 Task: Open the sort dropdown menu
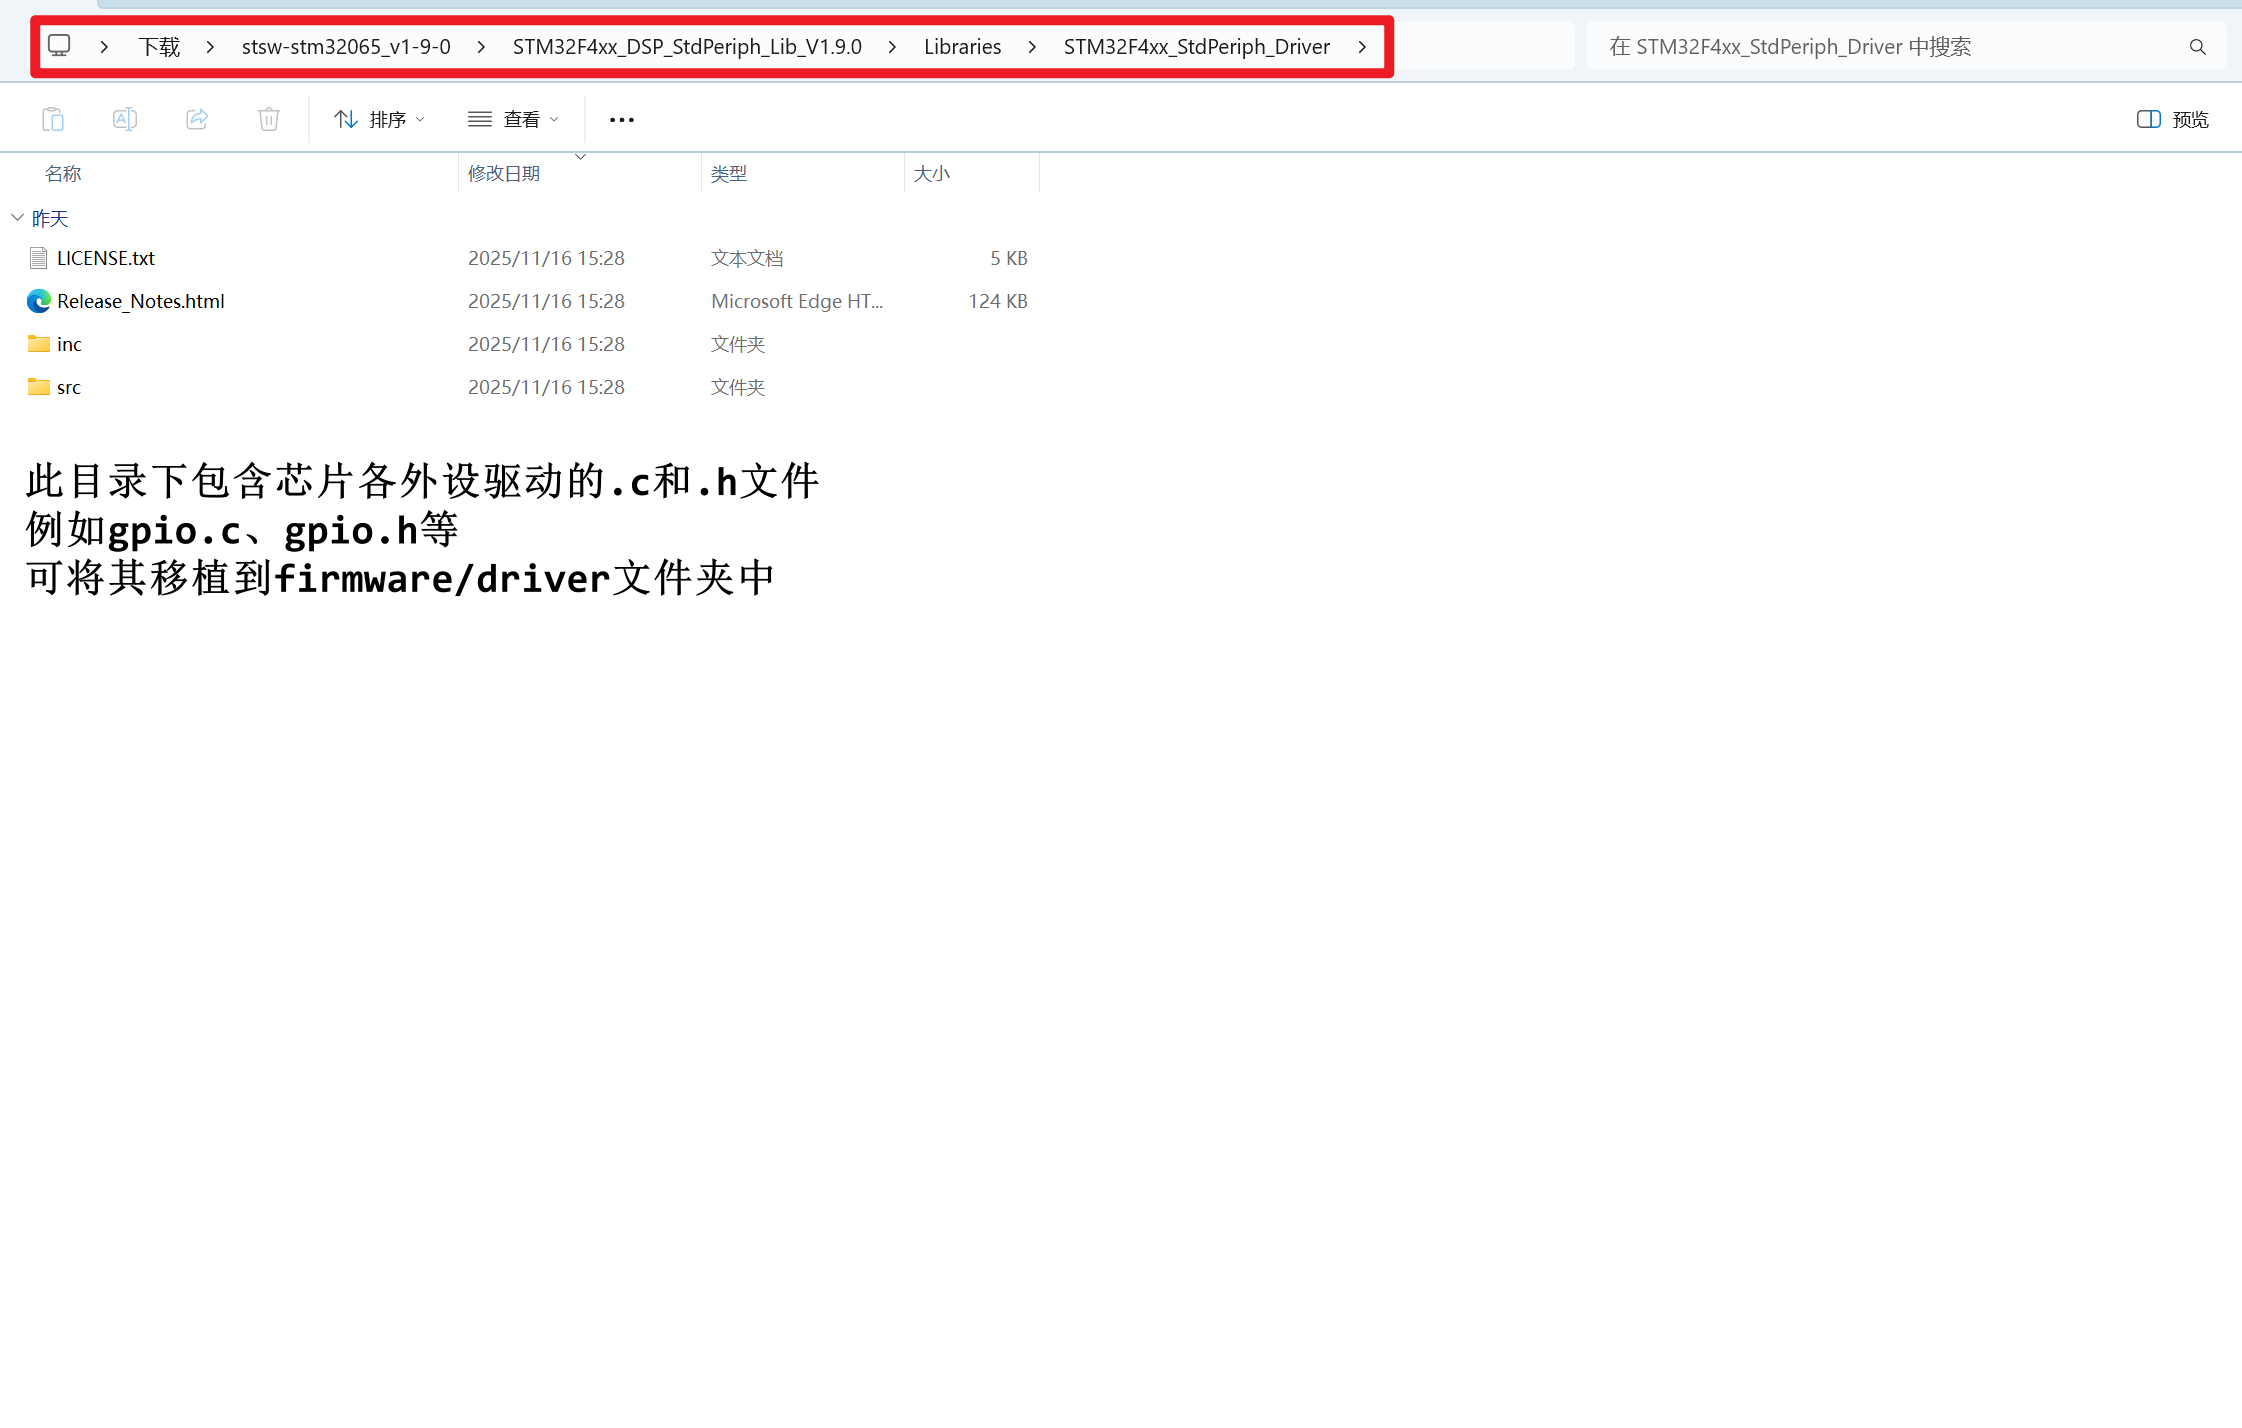pos(380,119)
